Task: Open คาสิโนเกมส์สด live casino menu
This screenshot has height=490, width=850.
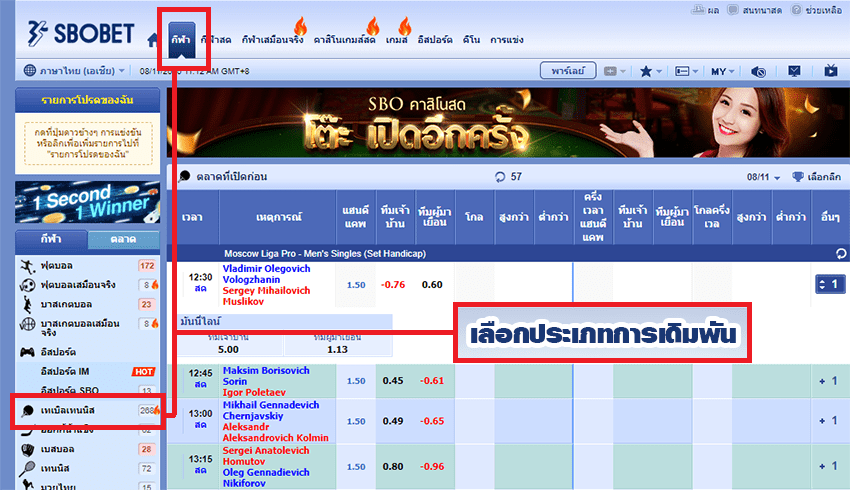Action: pyautogui.click(x=344, y=40)
